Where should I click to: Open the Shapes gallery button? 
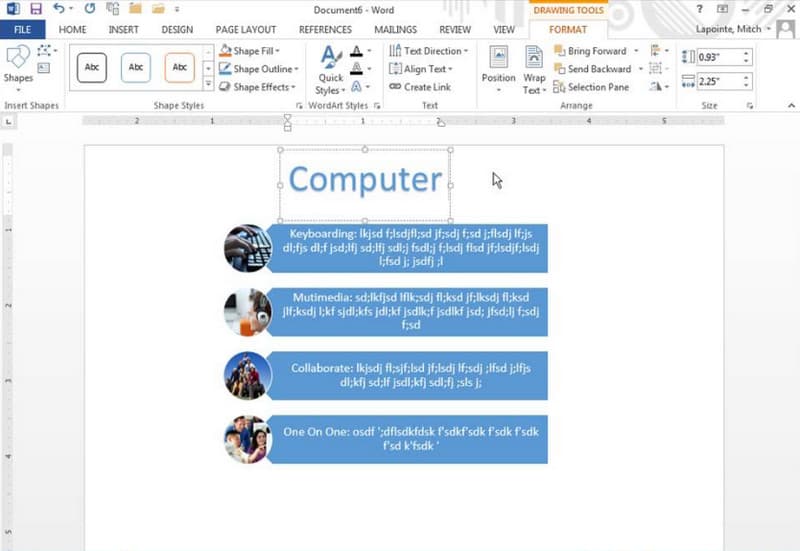click(x=18, y=68)
